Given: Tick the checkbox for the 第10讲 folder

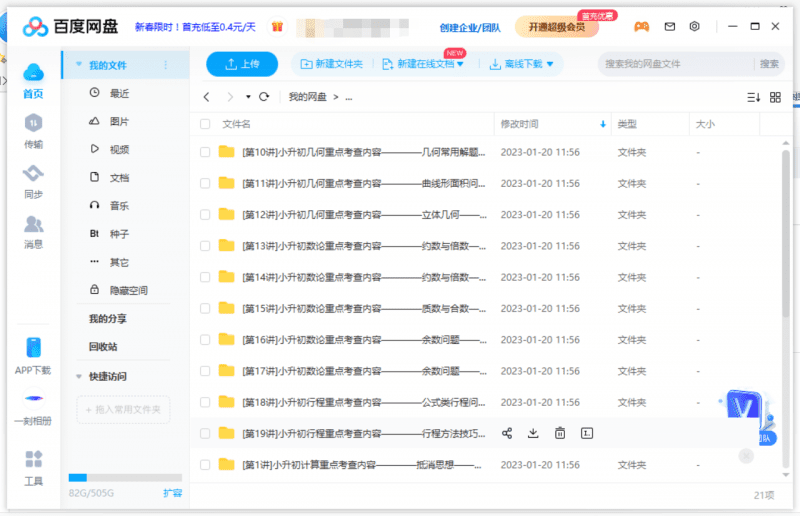Looking at the screenshot, I should [x=205, y=152].
